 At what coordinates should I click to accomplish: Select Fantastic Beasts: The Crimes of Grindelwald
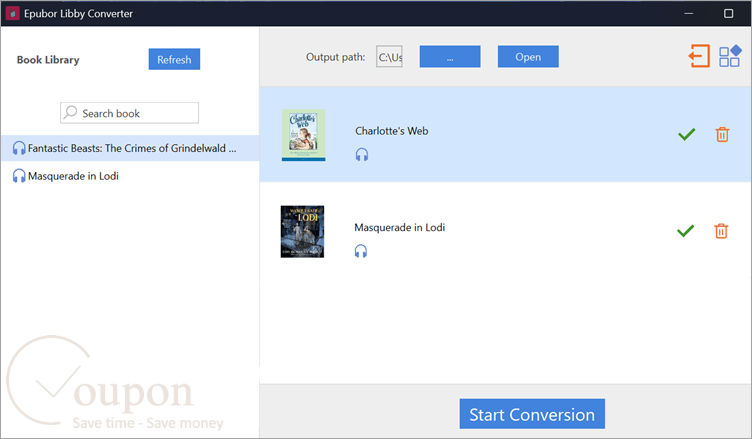pyautogui.click(x=130, y=148)
